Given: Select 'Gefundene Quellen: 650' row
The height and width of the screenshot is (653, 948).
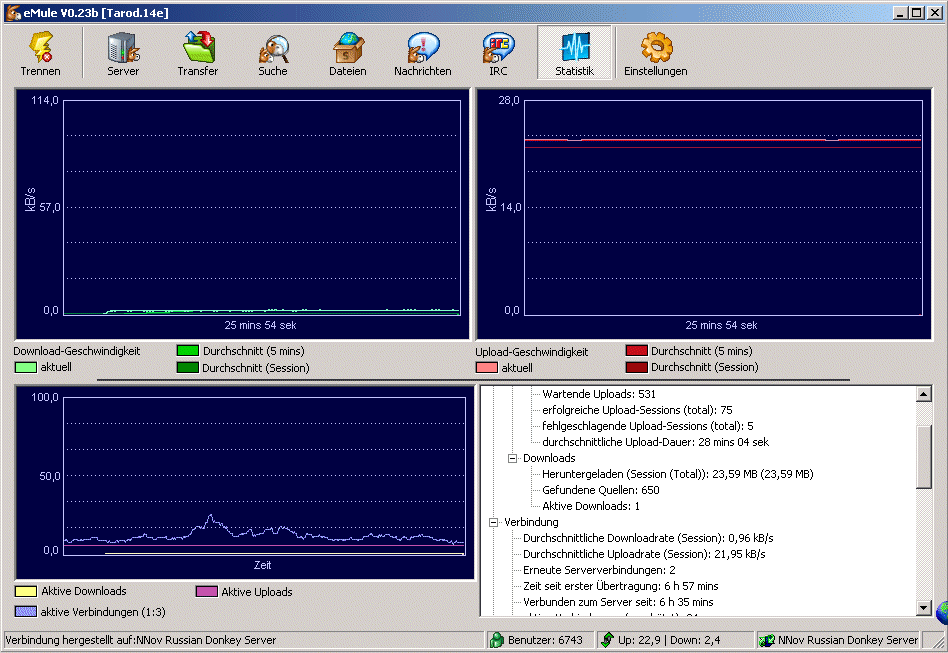Looking at the screenshot, I should pos(600,490).
